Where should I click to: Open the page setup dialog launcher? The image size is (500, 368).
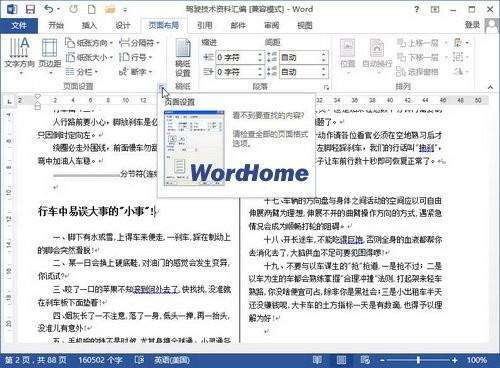coord(162,87)
